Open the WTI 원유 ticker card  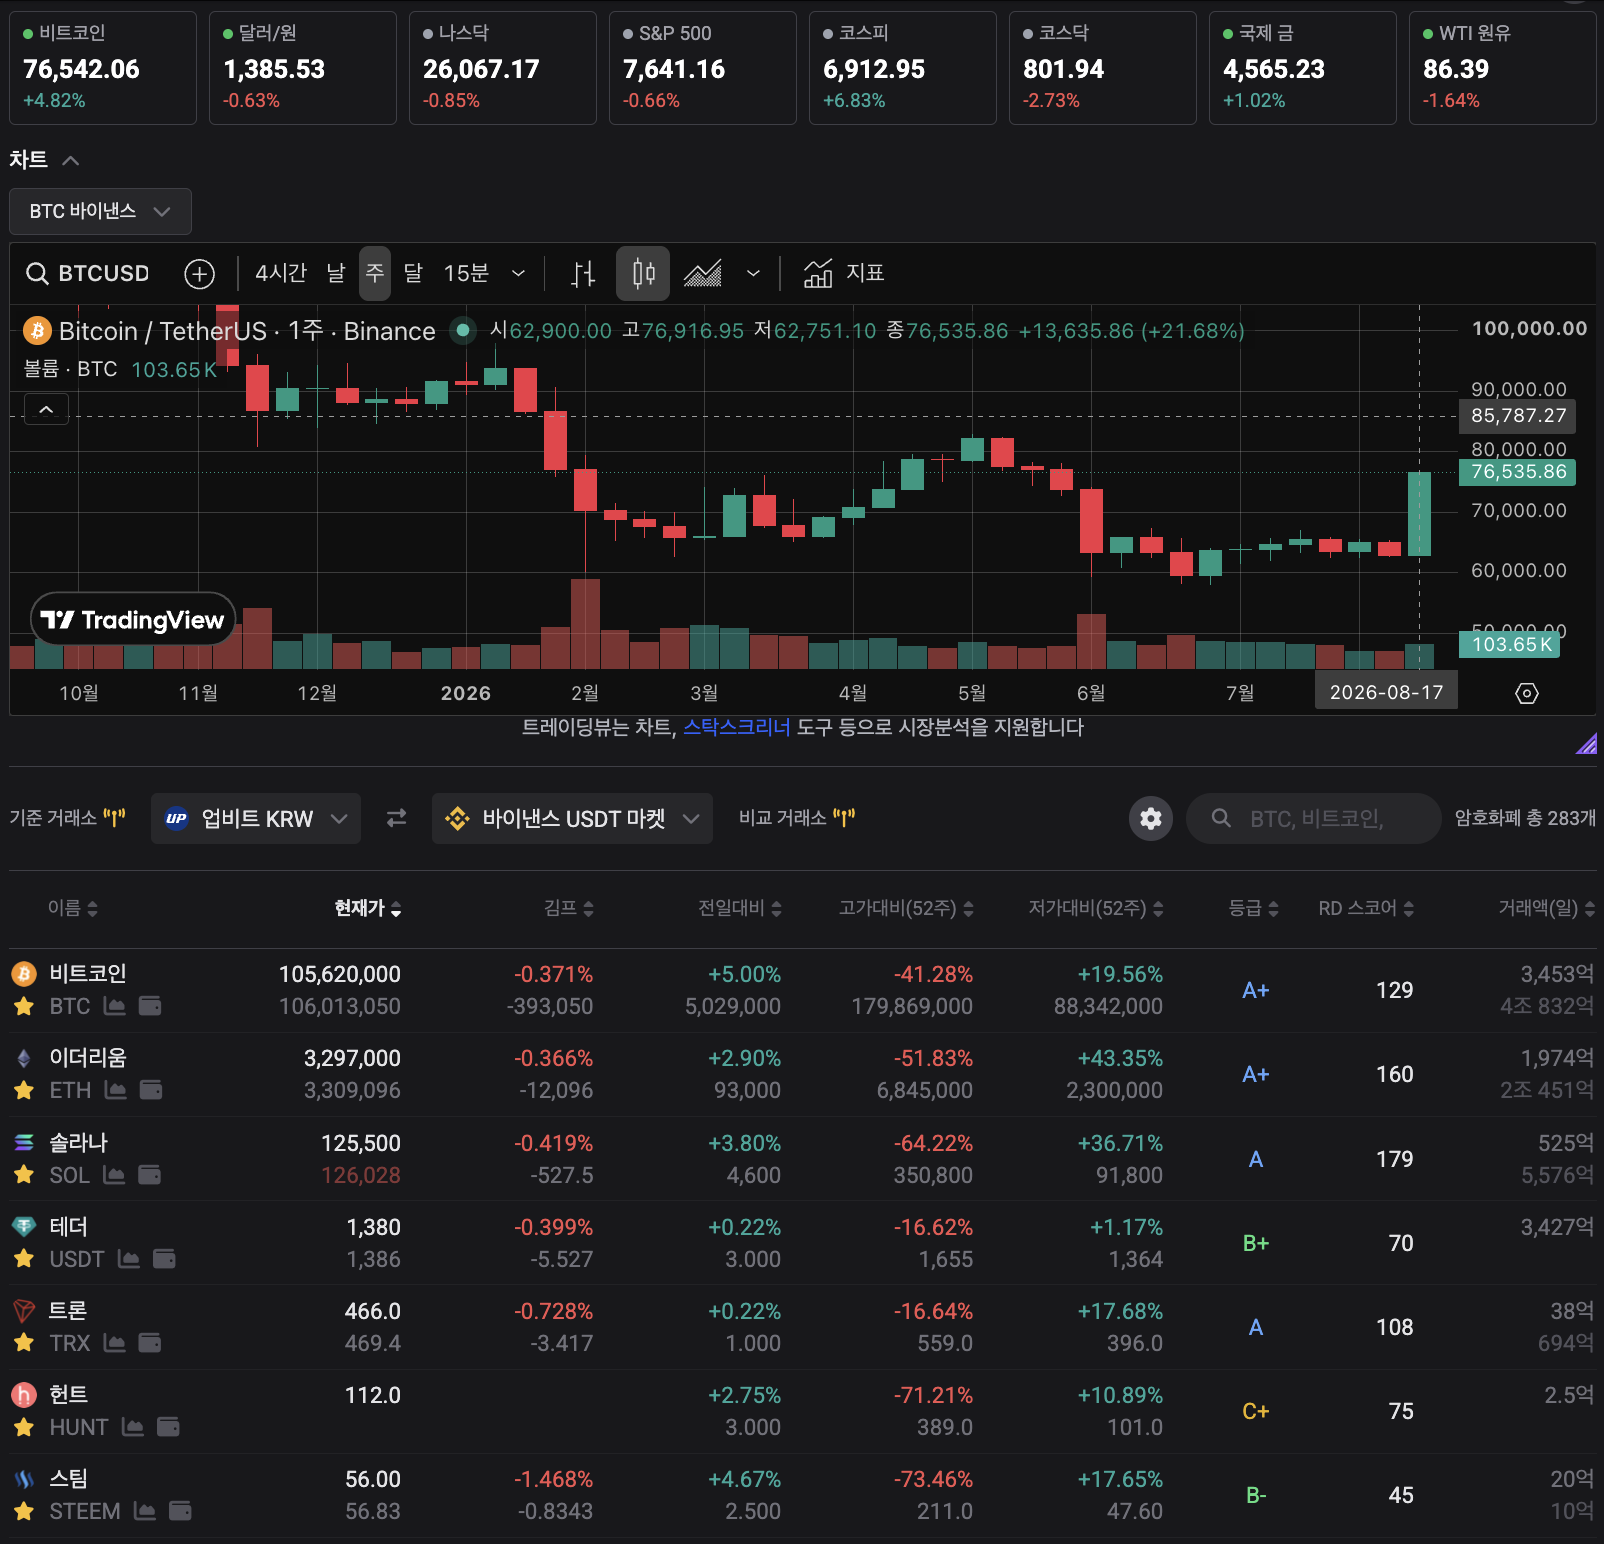(x=1502, y=68)
